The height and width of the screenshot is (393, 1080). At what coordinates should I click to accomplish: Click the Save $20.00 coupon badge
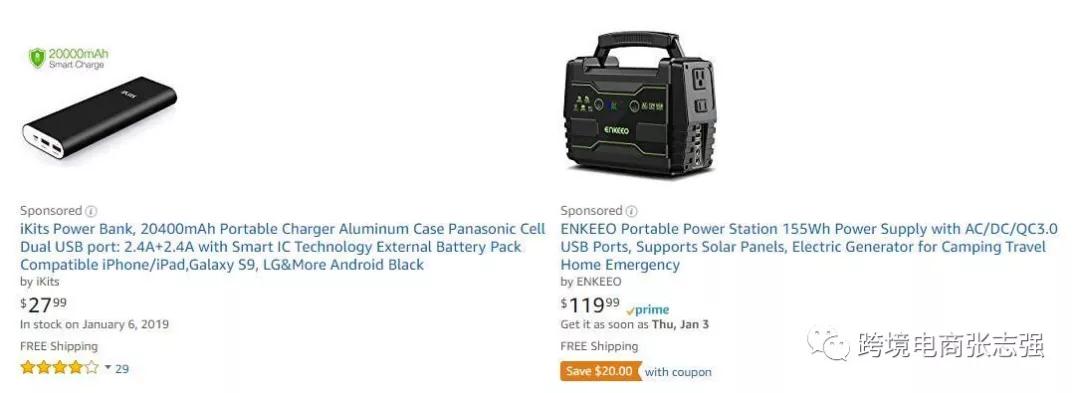pyautogui.click(x=599, y=372)
